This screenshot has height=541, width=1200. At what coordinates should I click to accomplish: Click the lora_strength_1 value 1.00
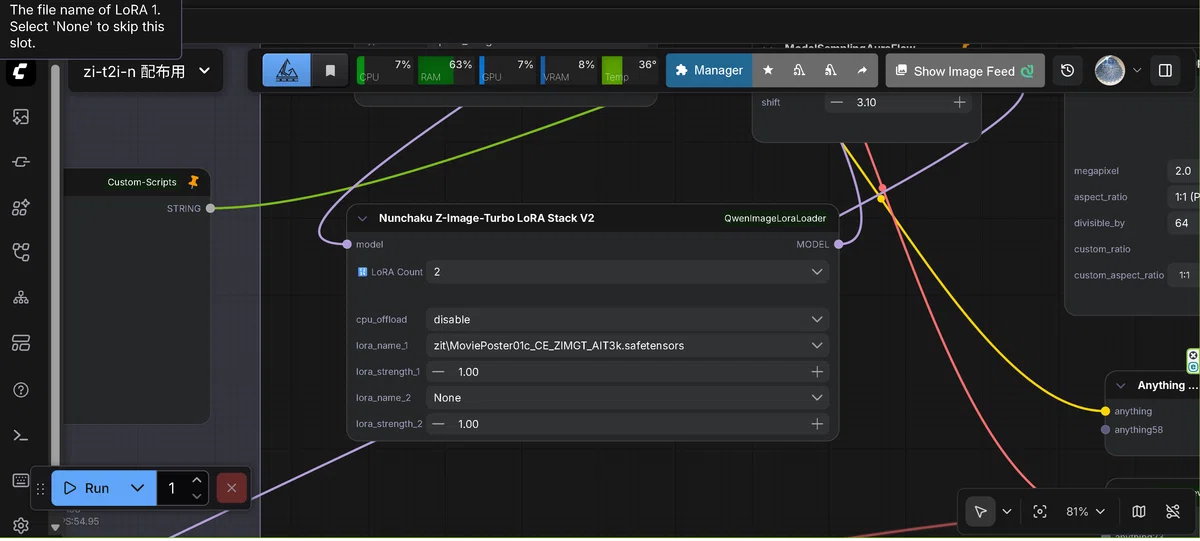pyautogui.click(x=468, y=372)
